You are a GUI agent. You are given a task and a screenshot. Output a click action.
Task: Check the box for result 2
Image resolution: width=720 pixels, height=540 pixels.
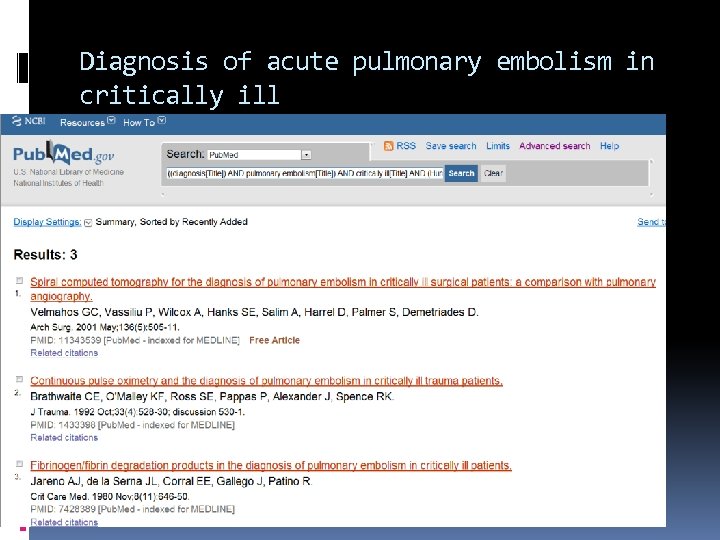pyautogui.click(x=19, y=379)
